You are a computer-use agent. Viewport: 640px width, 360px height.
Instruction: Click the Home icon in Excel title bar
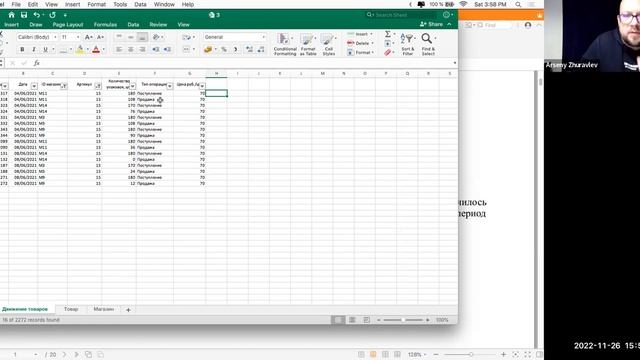tap(11, 15)
